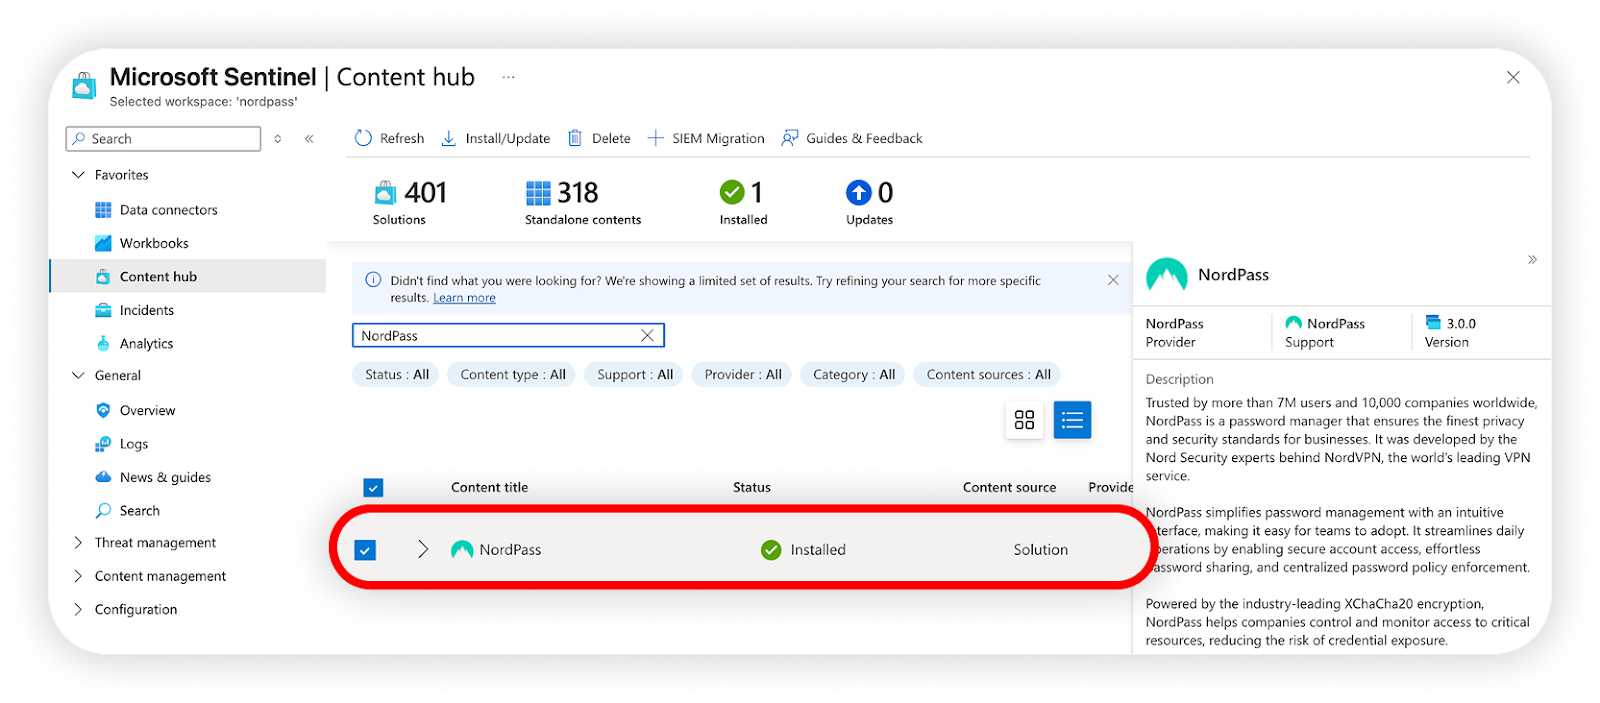Viewport: 1600px width, 703px height.
Task: Click the 0 Updates counter
Action: (x=870, y=203)
